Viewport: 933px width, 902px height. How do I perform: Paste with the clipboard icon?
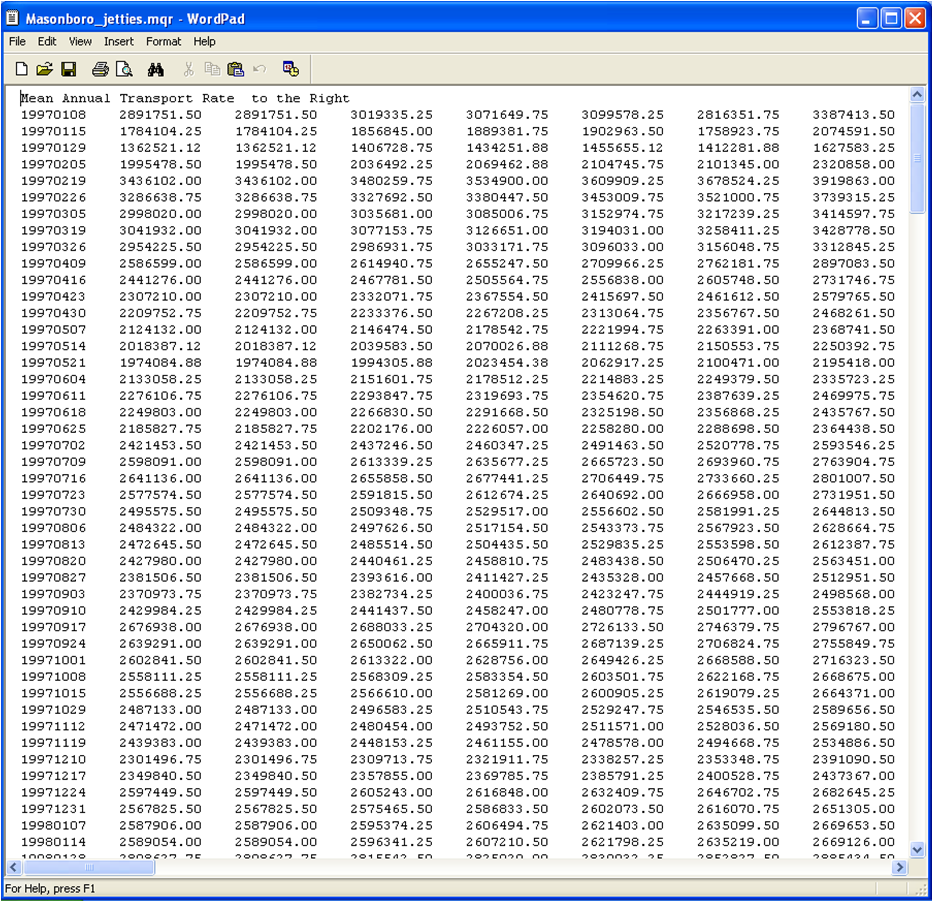coord(236,70)
